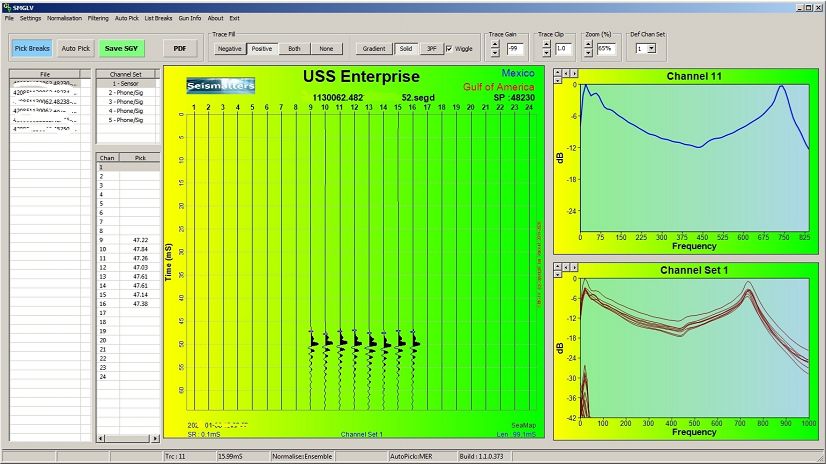
Task: Select Positive trace fill
Action: (x=262, y=48)
